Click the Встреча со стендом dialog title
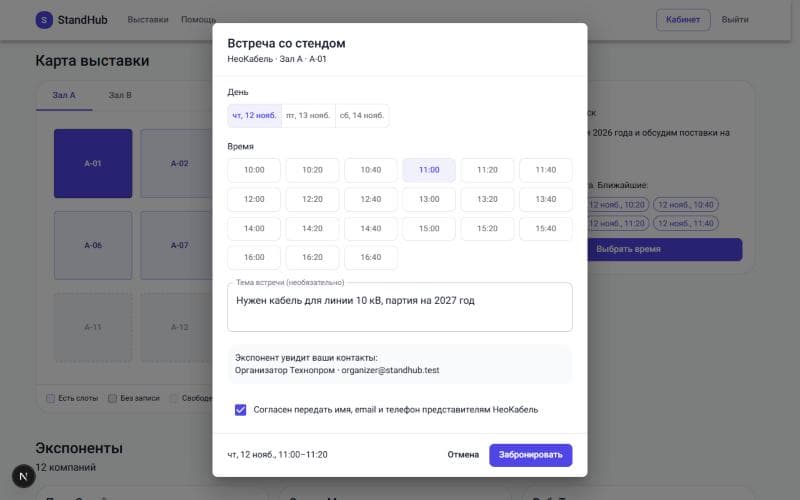 pyautogui.click(x=286, y=43)
